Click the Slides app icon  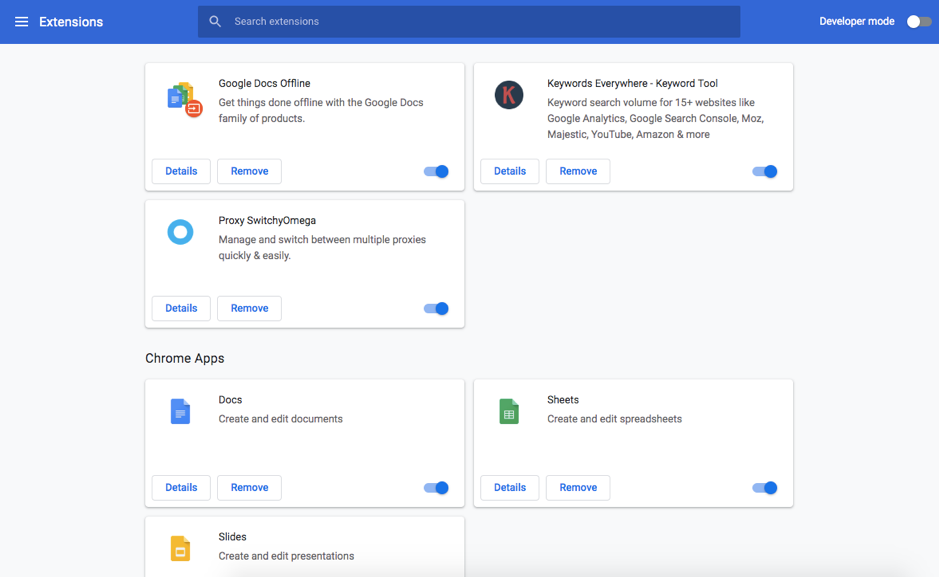[180, 548]
